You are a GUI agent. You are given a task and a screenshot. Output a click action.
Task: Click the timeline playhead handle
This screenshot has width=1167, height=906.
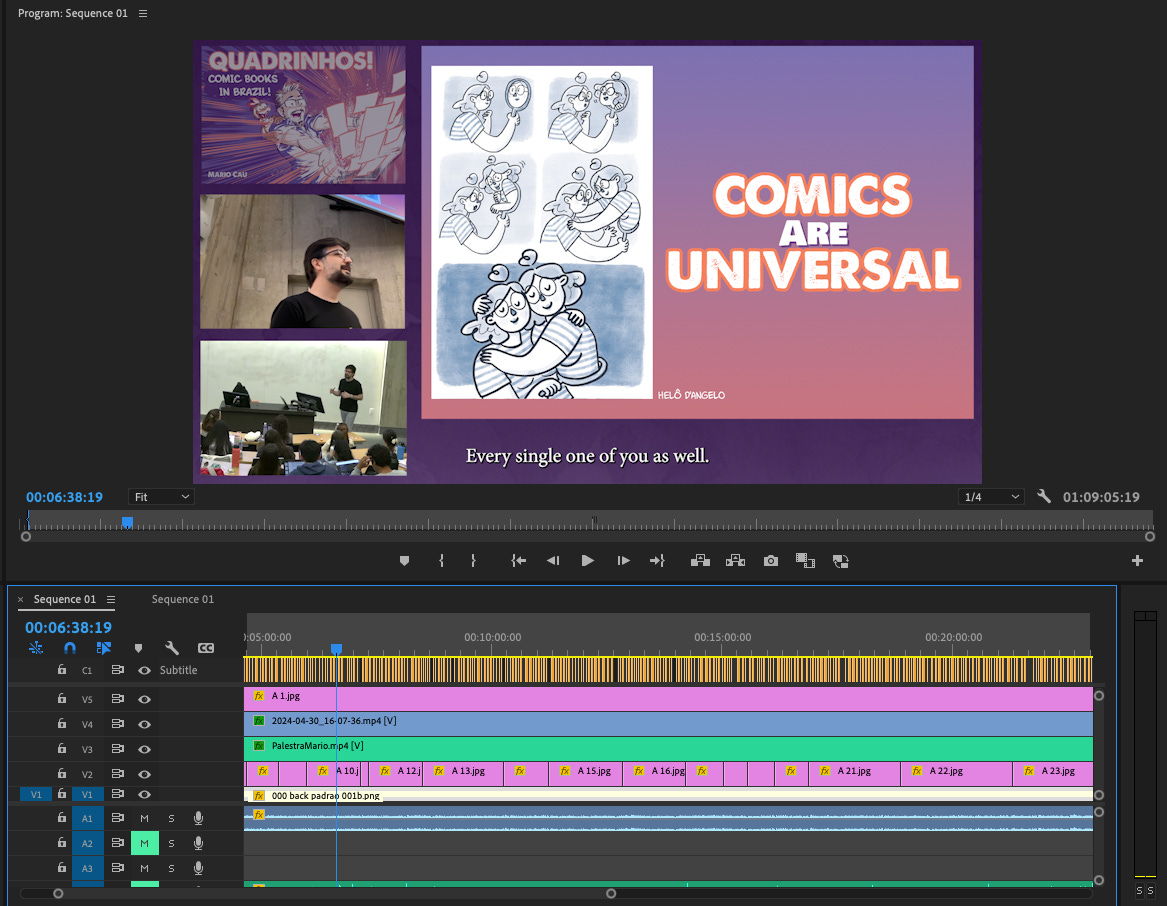(336, 649)
